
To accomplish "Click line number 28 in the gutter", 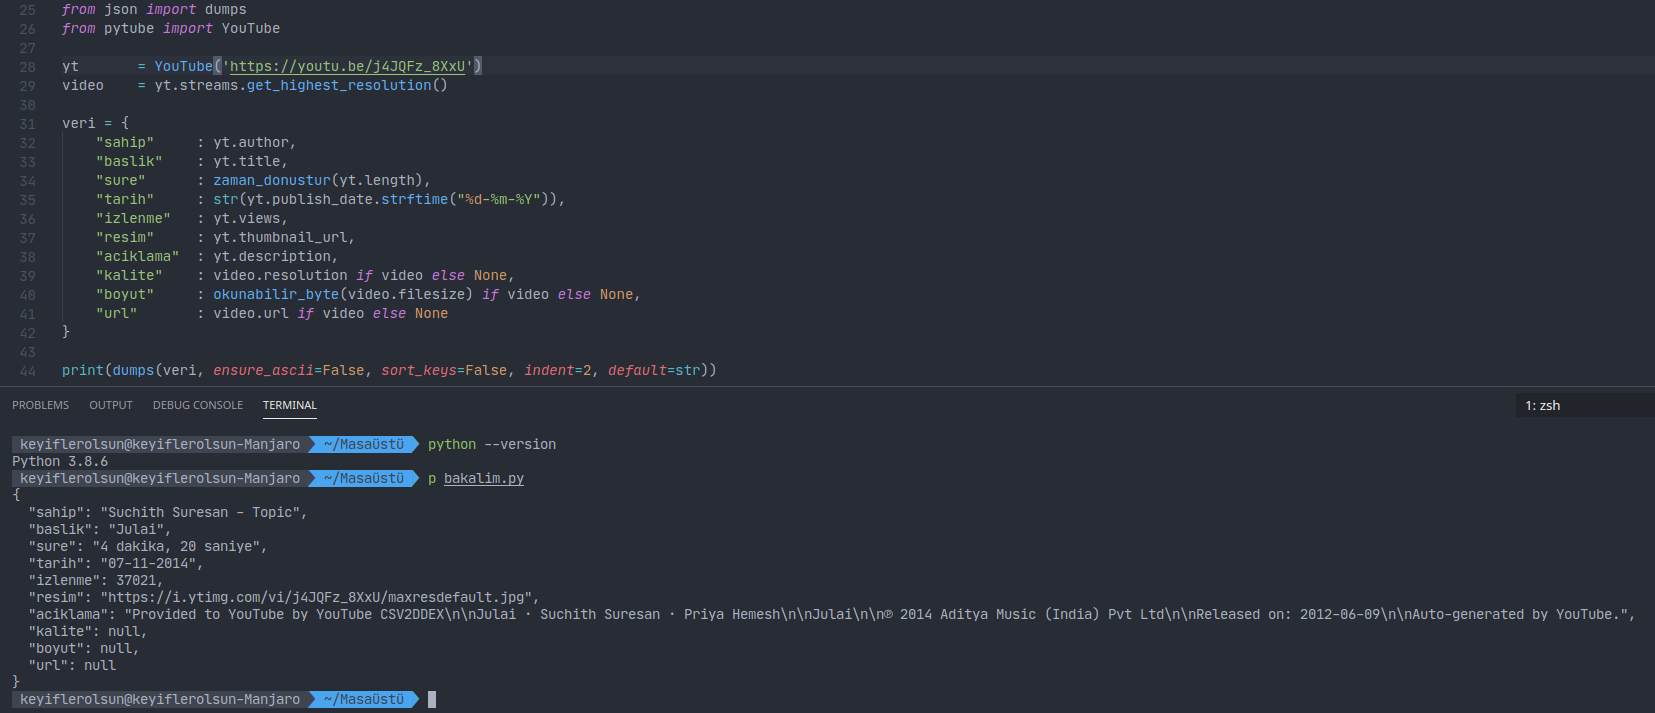I will [27, 67].
